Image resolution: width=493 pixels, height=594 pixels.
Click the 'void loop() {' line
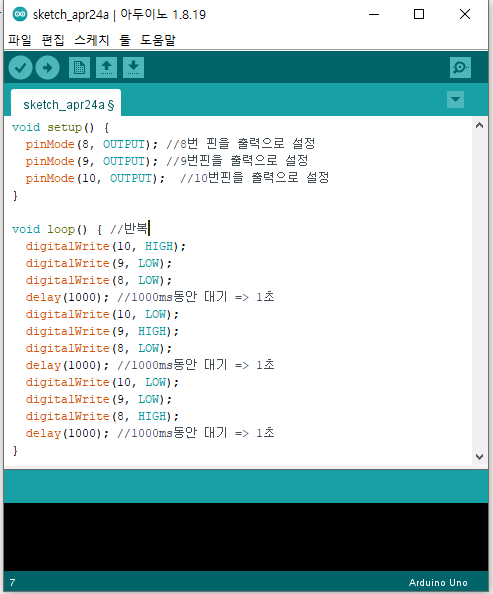(x=57, y=230)
